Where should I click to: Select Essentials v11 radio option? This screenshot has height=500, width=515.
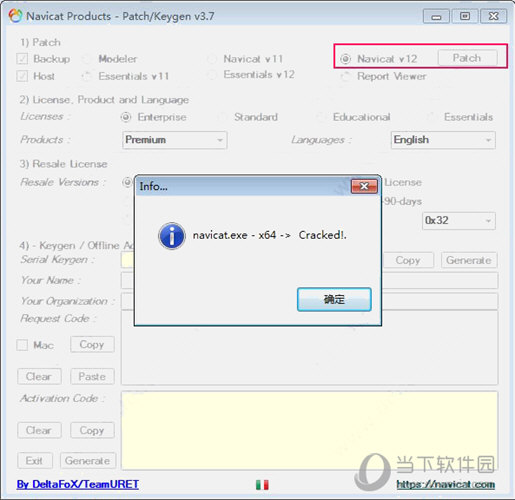coord(87,76)
